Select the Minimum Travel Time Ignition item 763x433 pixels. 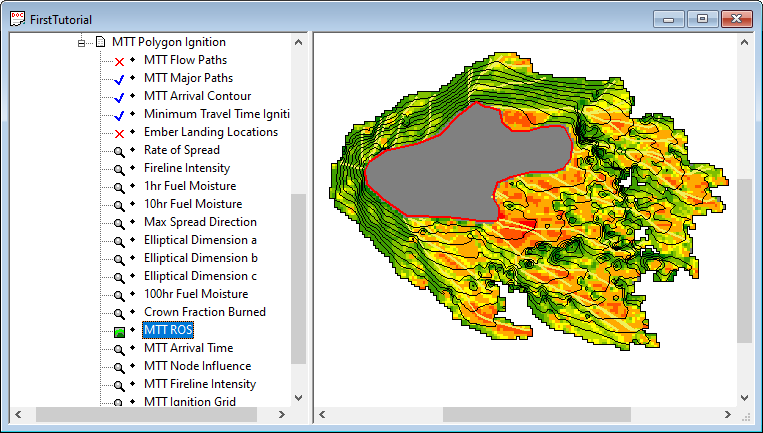tap(217, 114)
